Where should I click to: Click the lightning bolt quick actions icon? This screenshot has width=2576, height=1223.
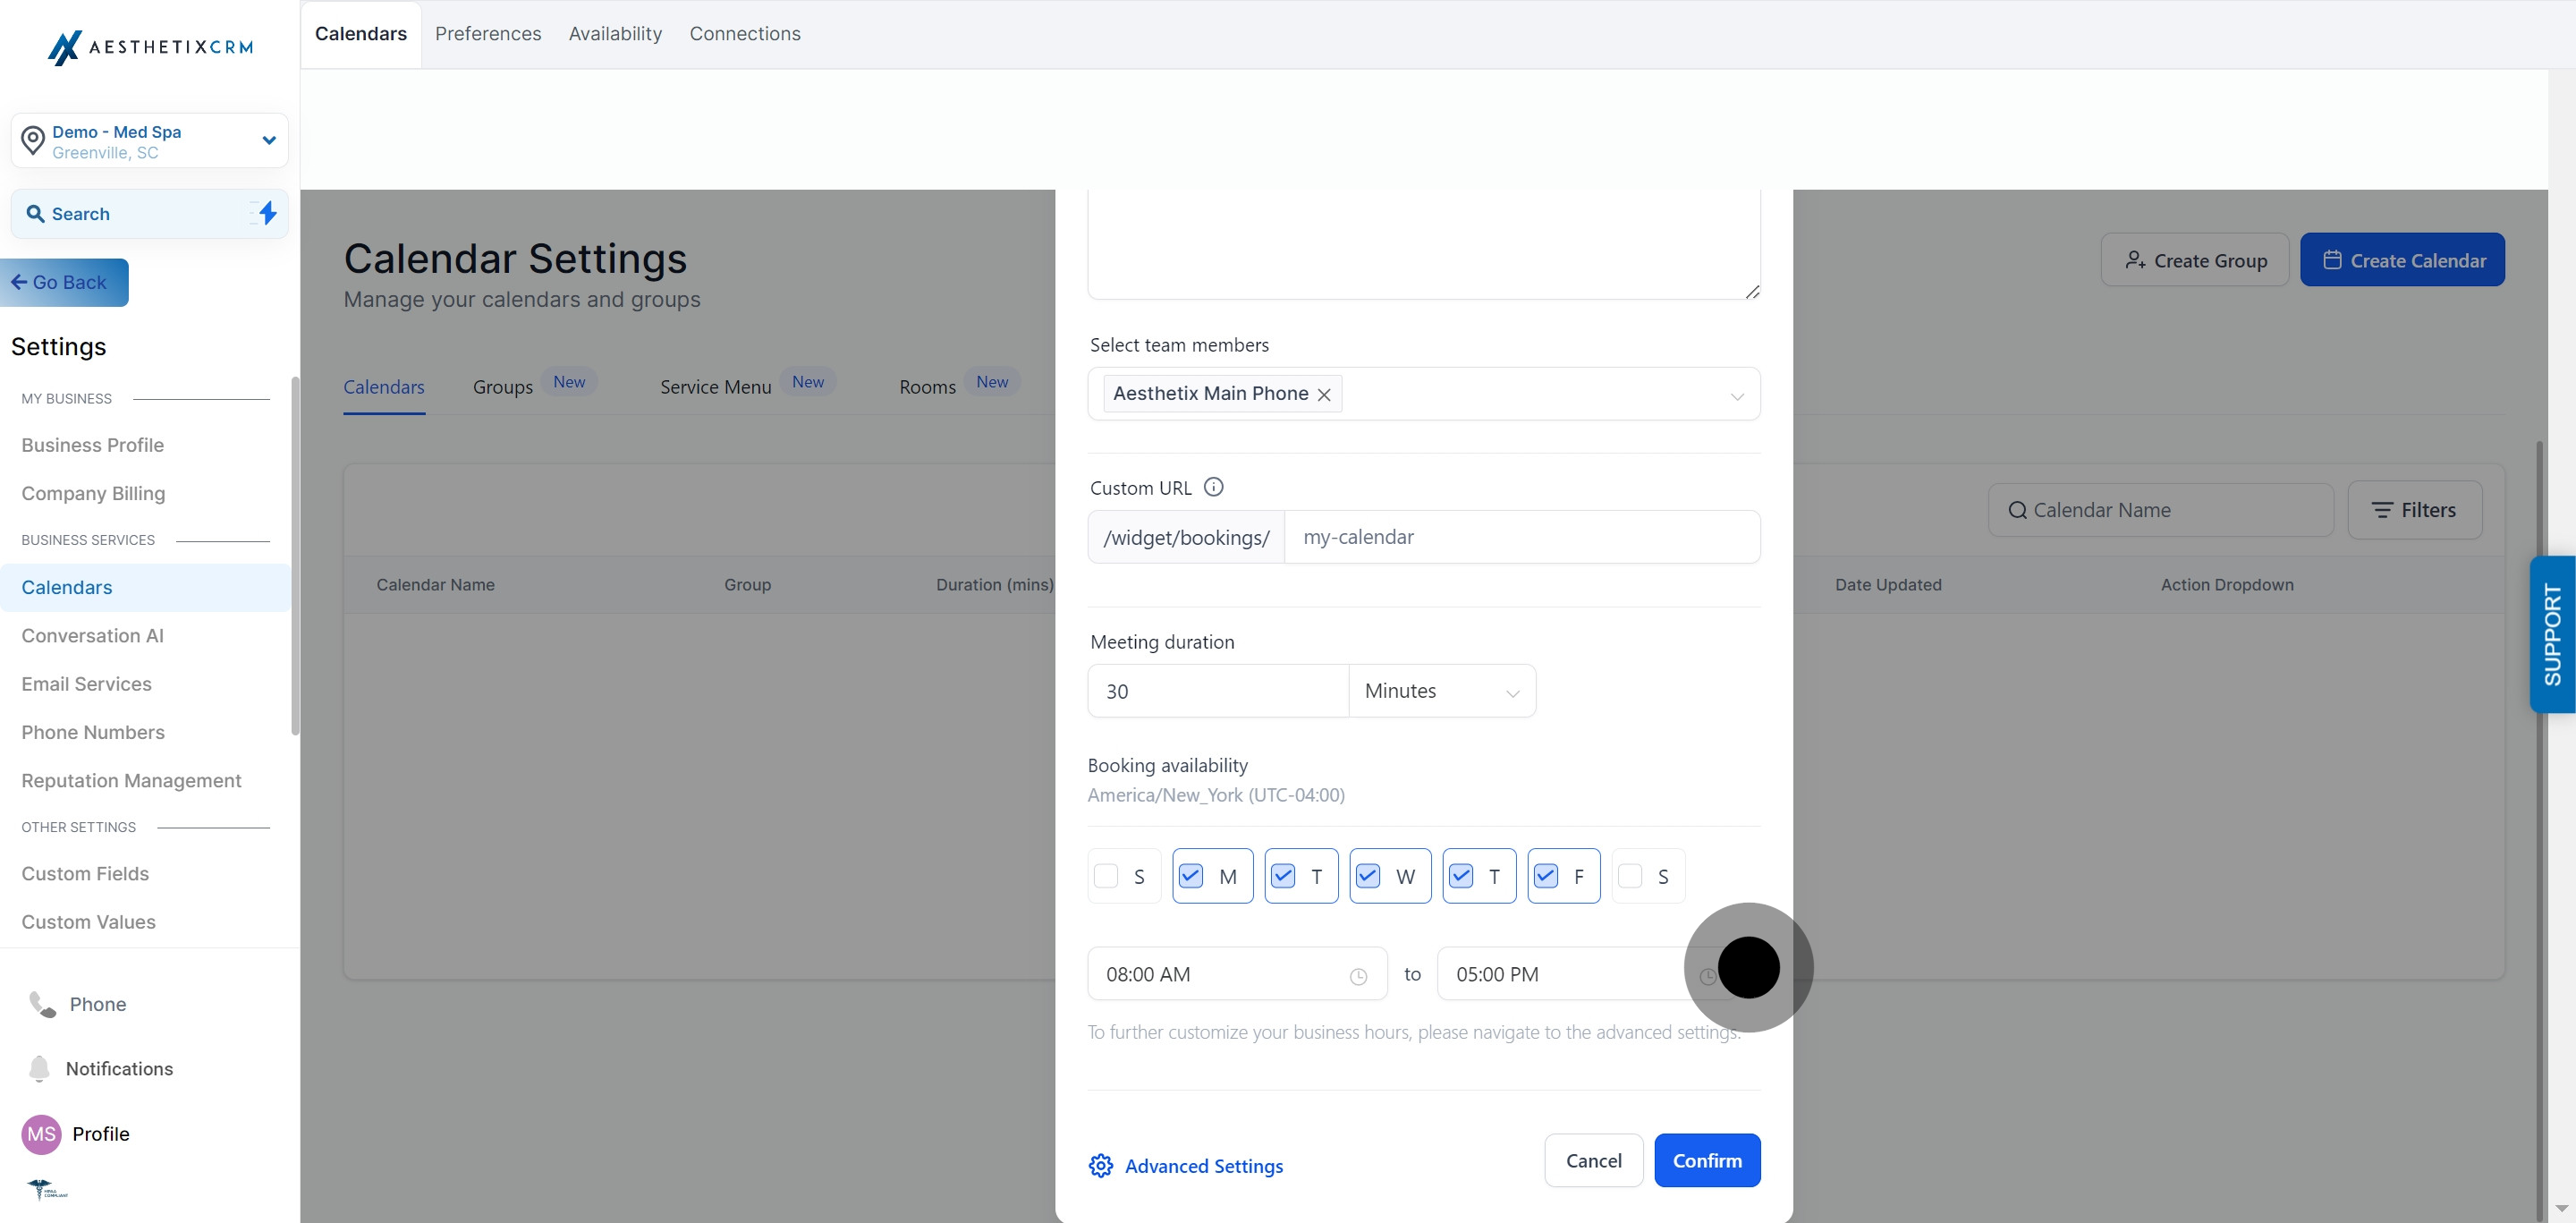(x=267, y=213)
